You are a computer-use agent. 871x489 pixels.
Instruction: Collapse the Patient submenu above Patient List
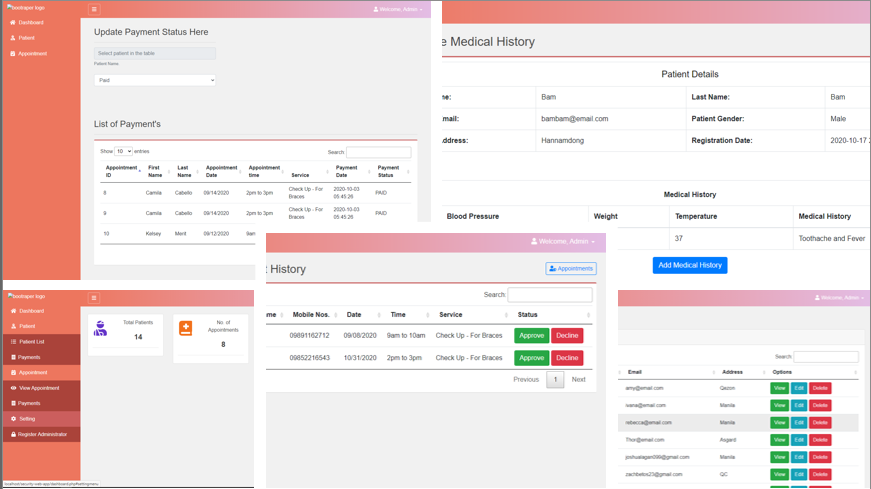(42, 326)
